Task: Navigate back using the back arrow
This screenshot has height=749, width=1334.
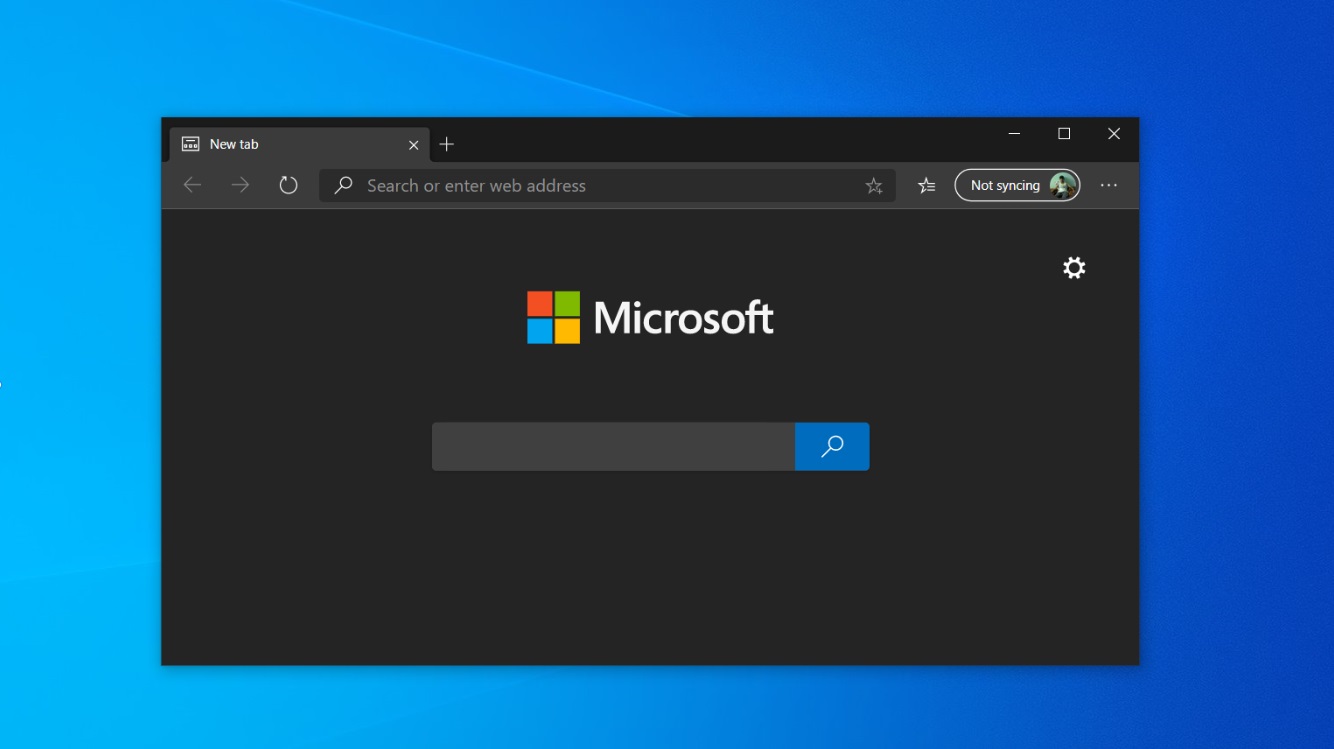Action: (x=191, y=185)
